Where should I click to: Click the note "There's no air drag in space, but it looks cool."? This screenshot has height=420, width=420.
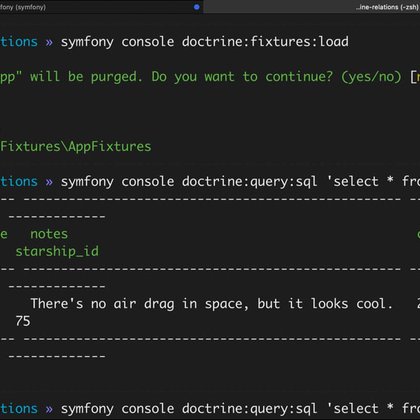coord(211,304)
